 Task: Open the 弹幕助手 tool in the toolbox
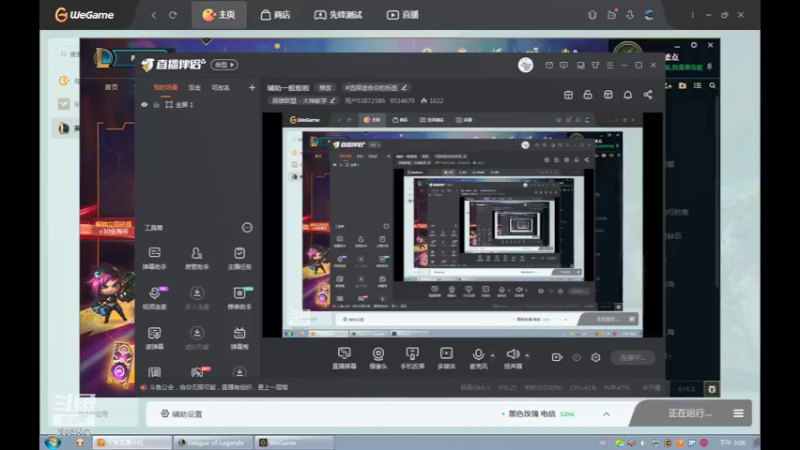(x=154, y=258)
